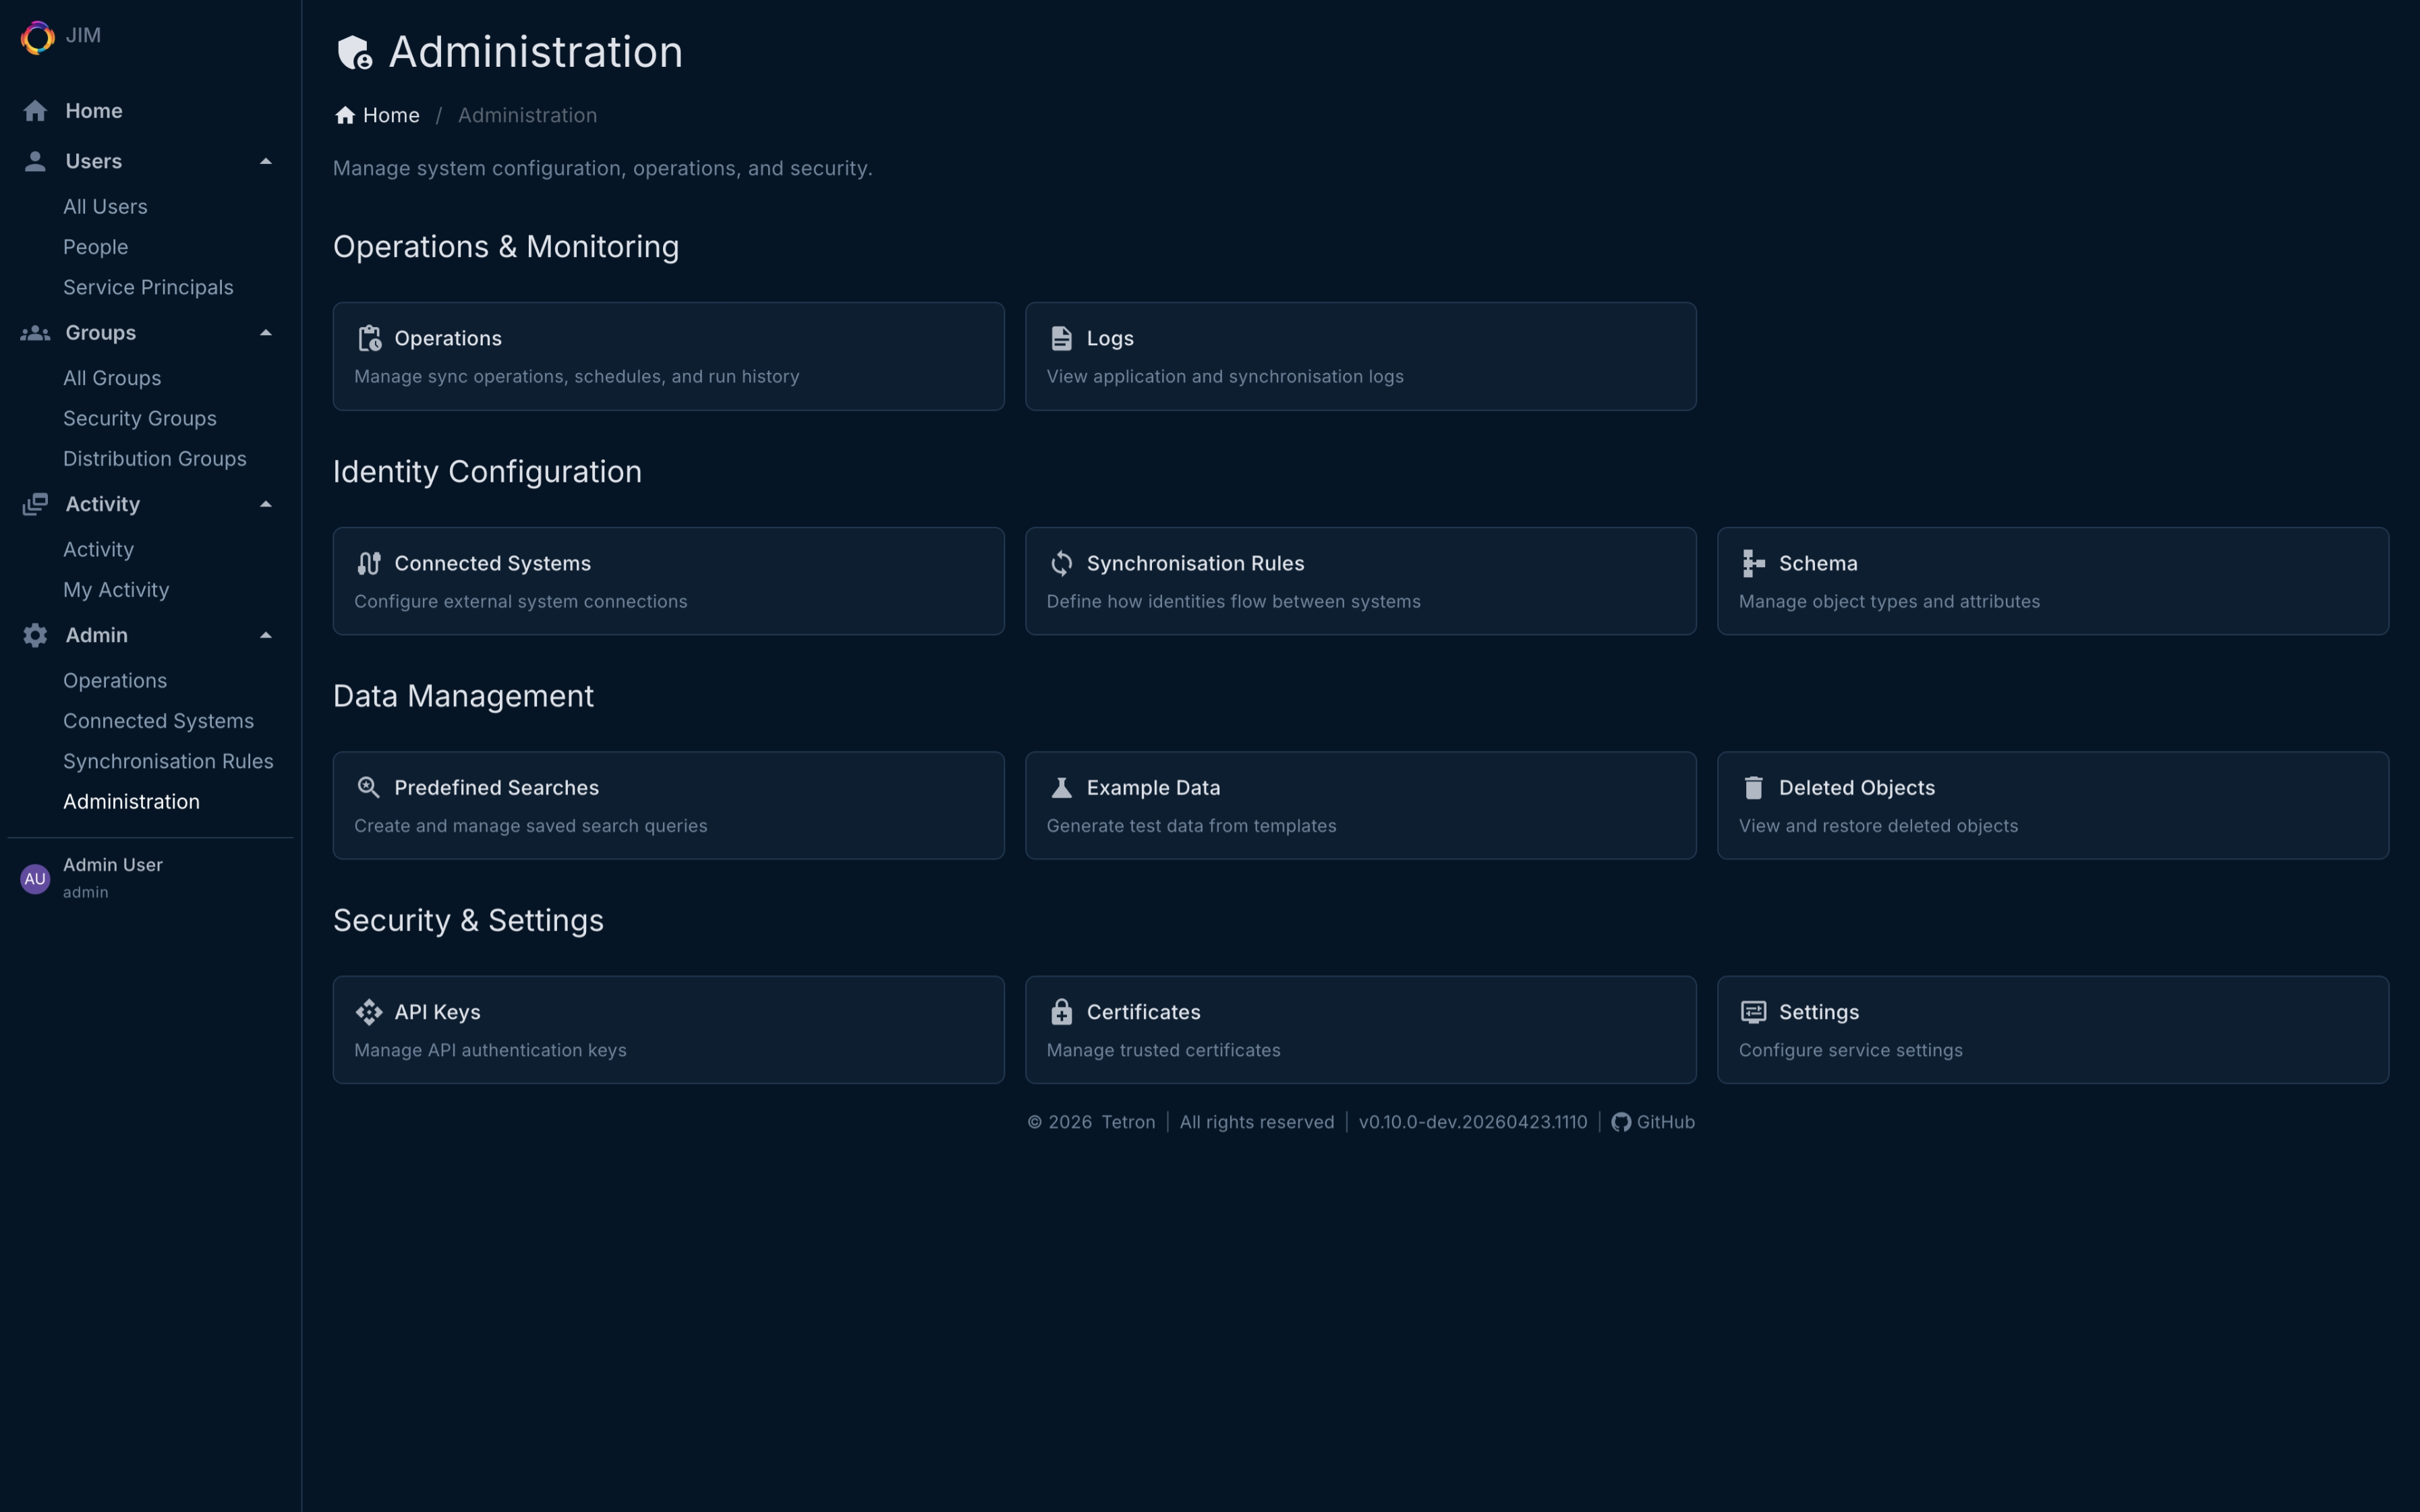Click the Connected Systems card icon
This screenshot has height=1512, width=2420.
point(369,563)
